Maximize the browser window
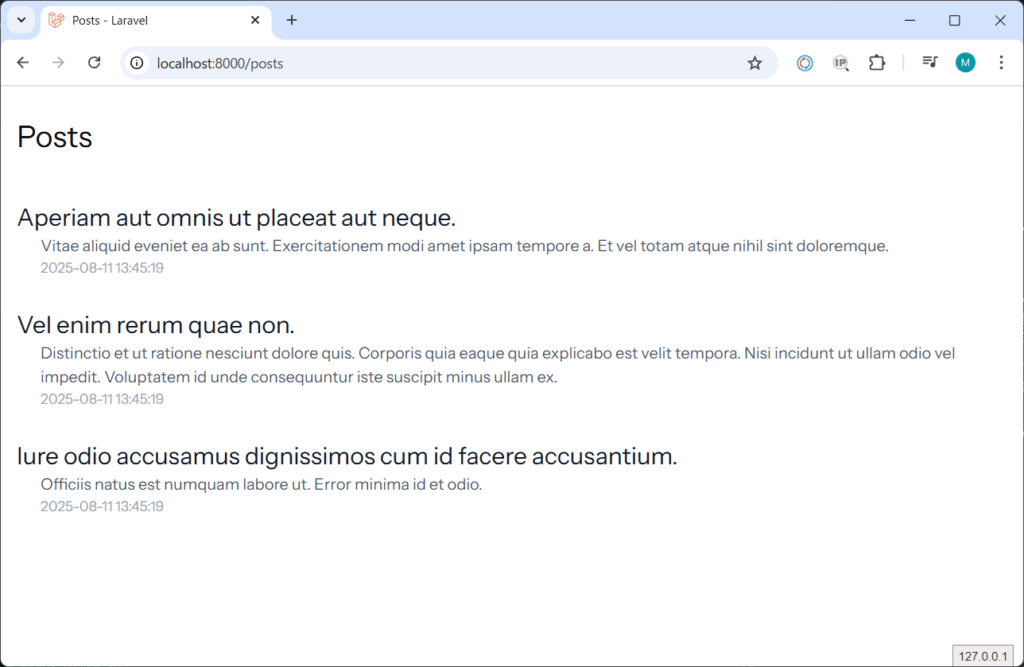This screenshot has width=1024, height=667. 954,20
